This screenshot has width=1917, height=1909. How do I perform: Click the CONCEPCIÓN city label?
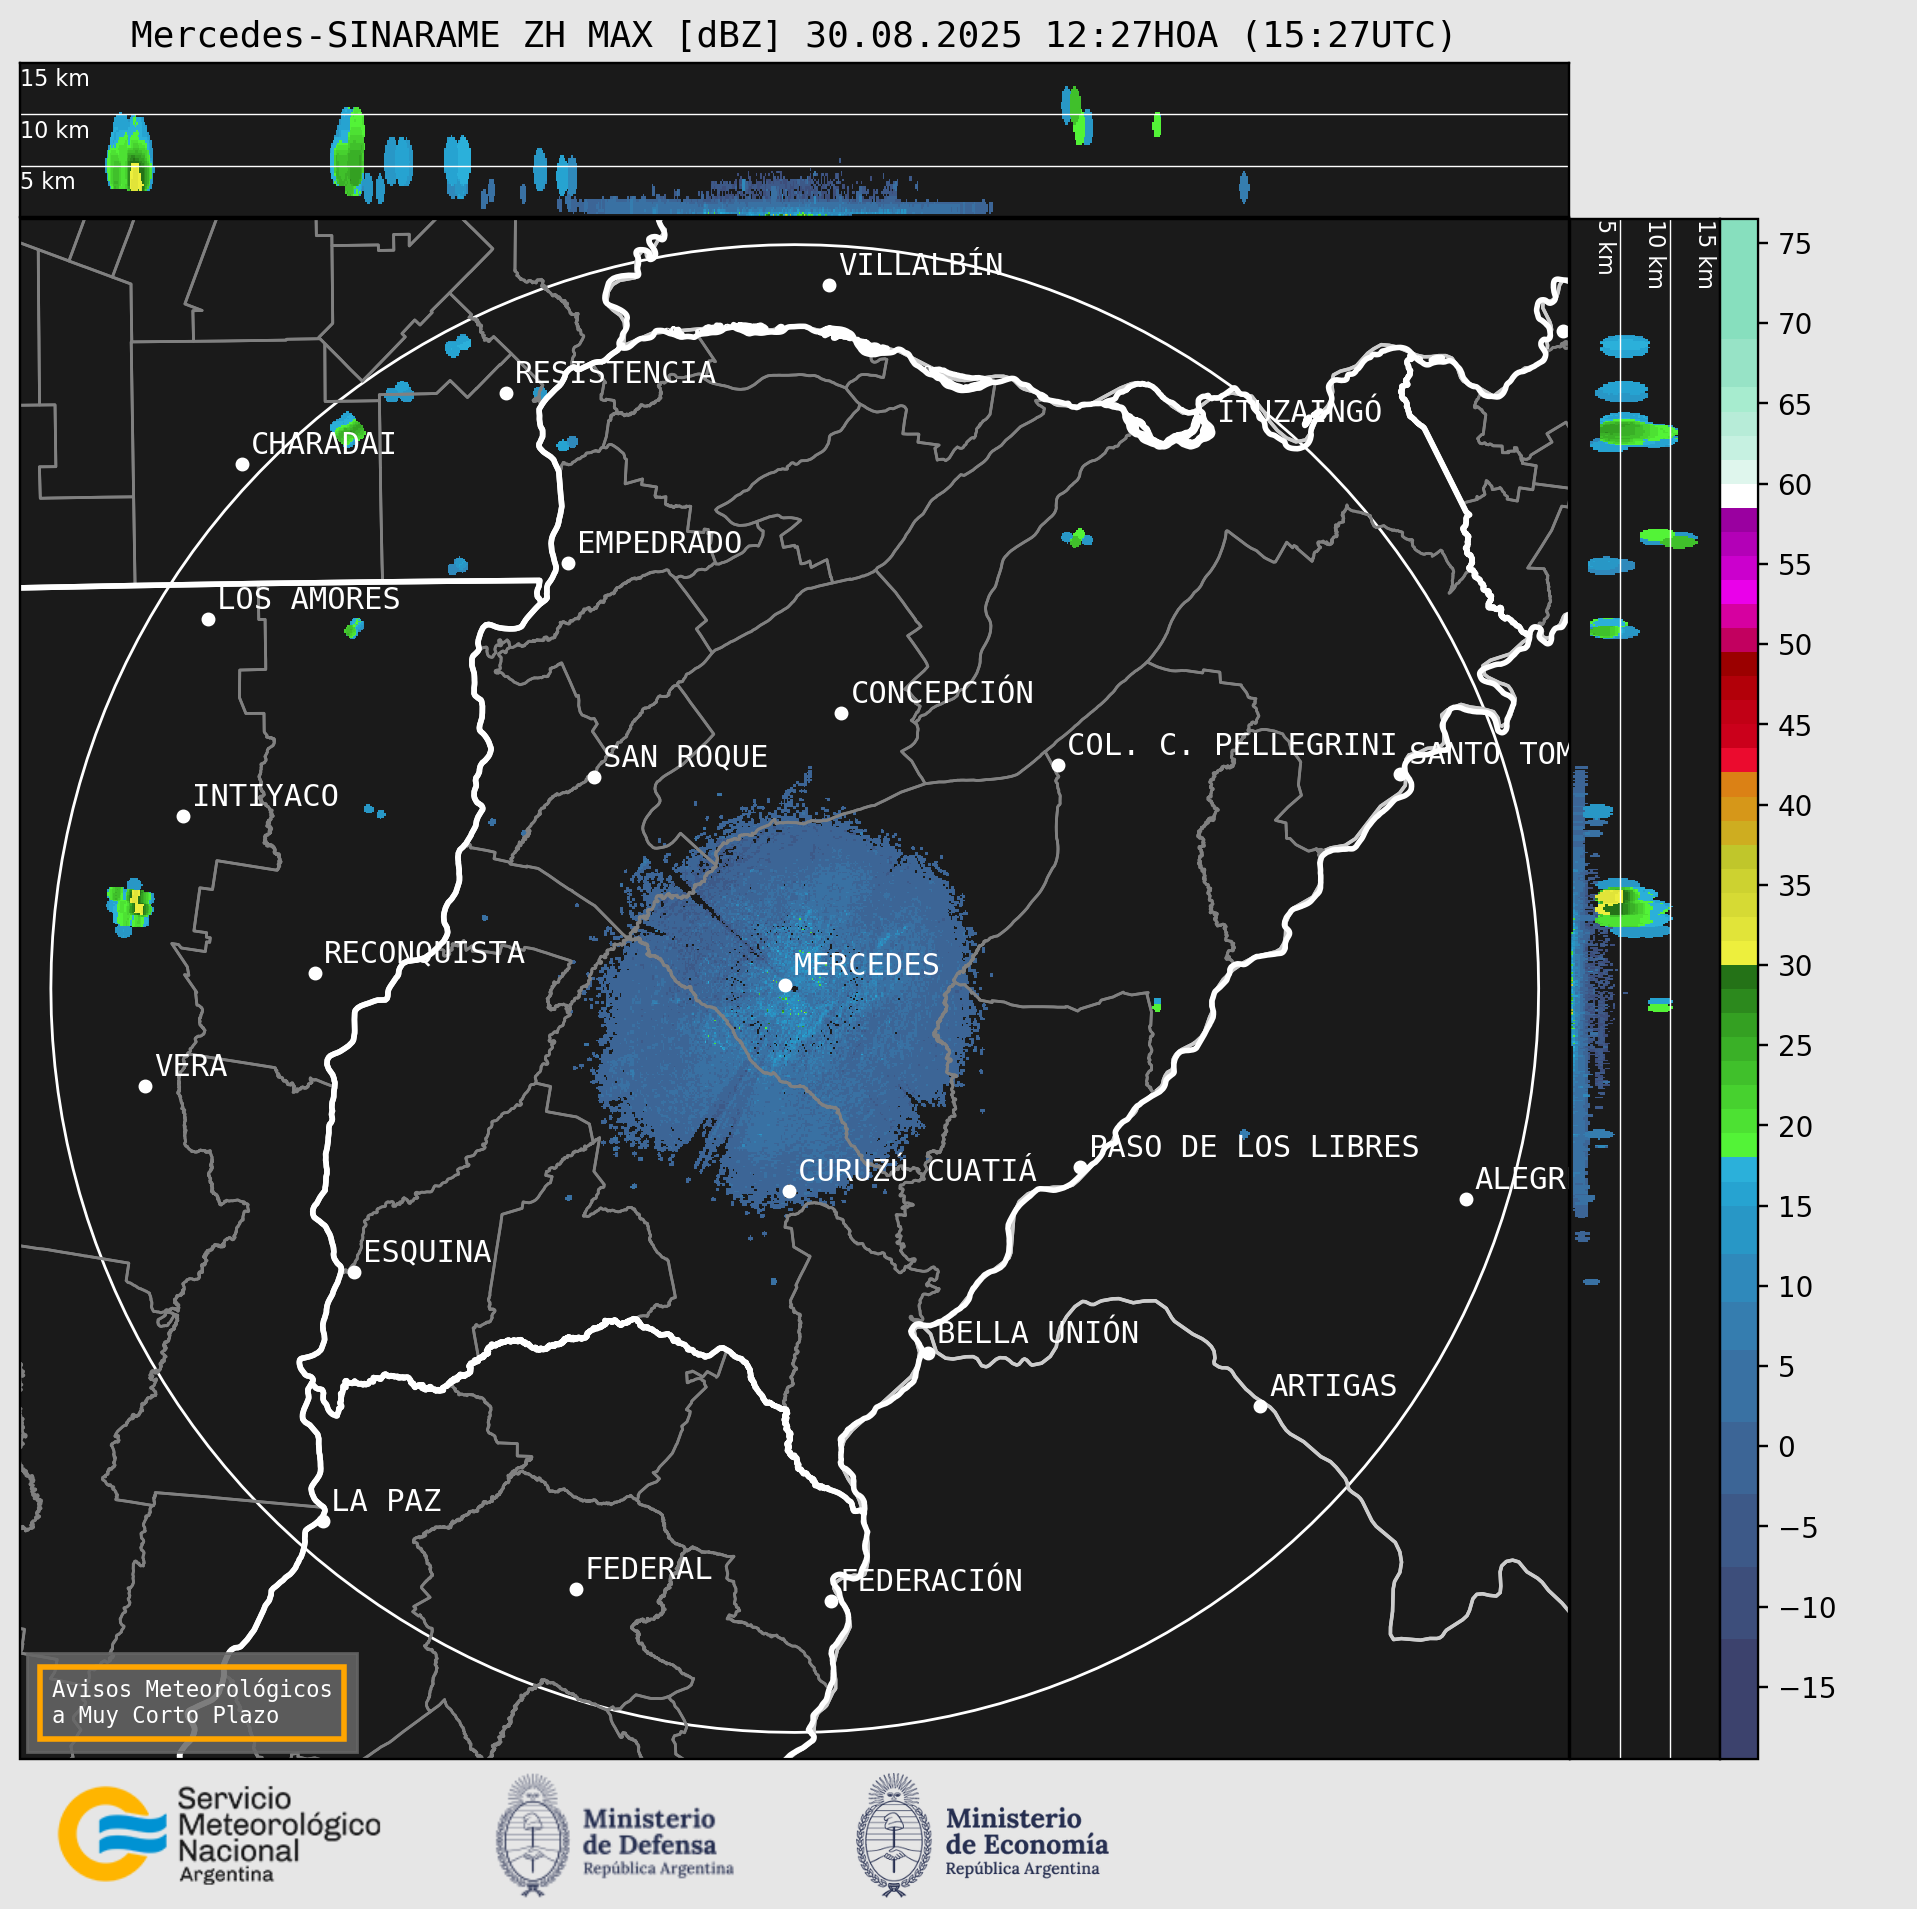(942, 693)
